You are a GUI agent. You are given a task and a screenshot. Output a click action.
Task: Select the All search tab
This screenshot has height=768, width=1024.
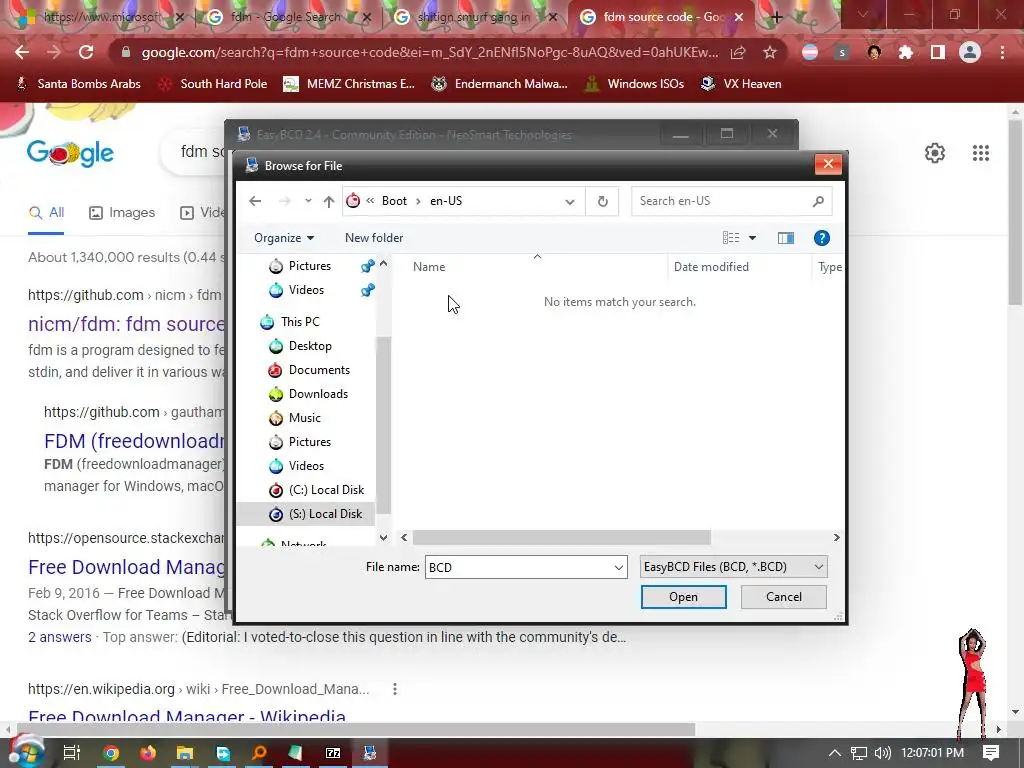[x=46, y=213]
